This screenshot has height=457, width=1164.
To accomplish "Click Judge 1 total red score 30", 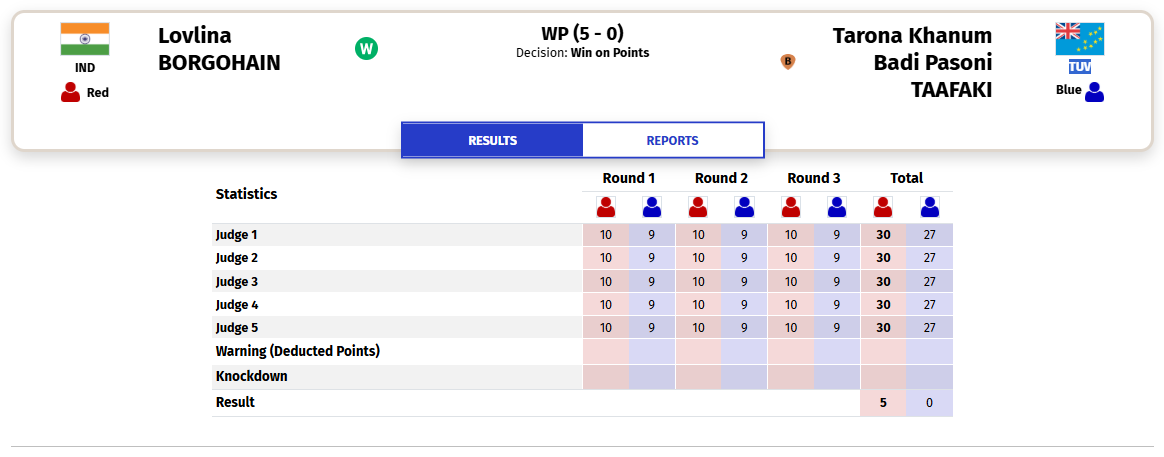I will click(883, 235).
